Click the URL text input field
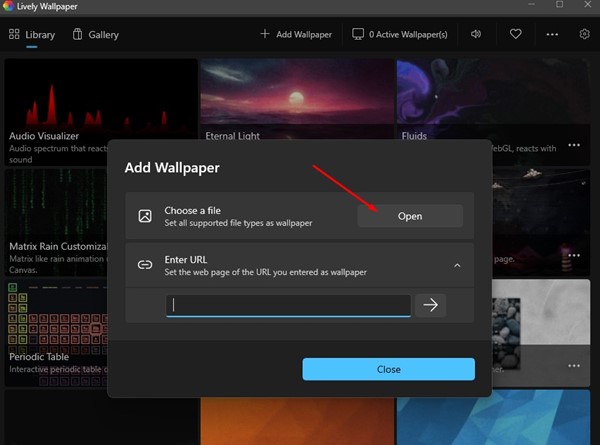 point(289,305)
